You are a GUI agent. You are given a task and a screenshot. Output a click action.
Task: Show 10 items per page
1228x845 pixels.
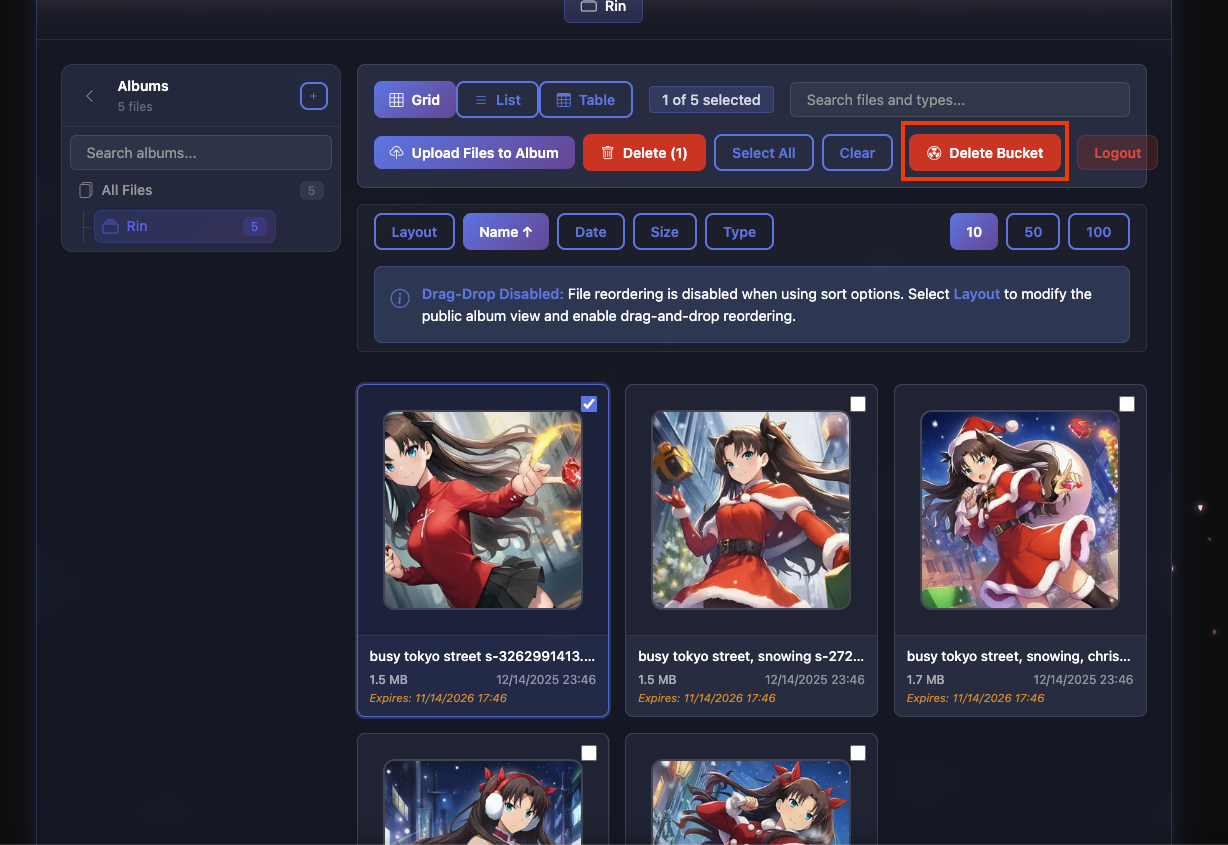(974, 232)
